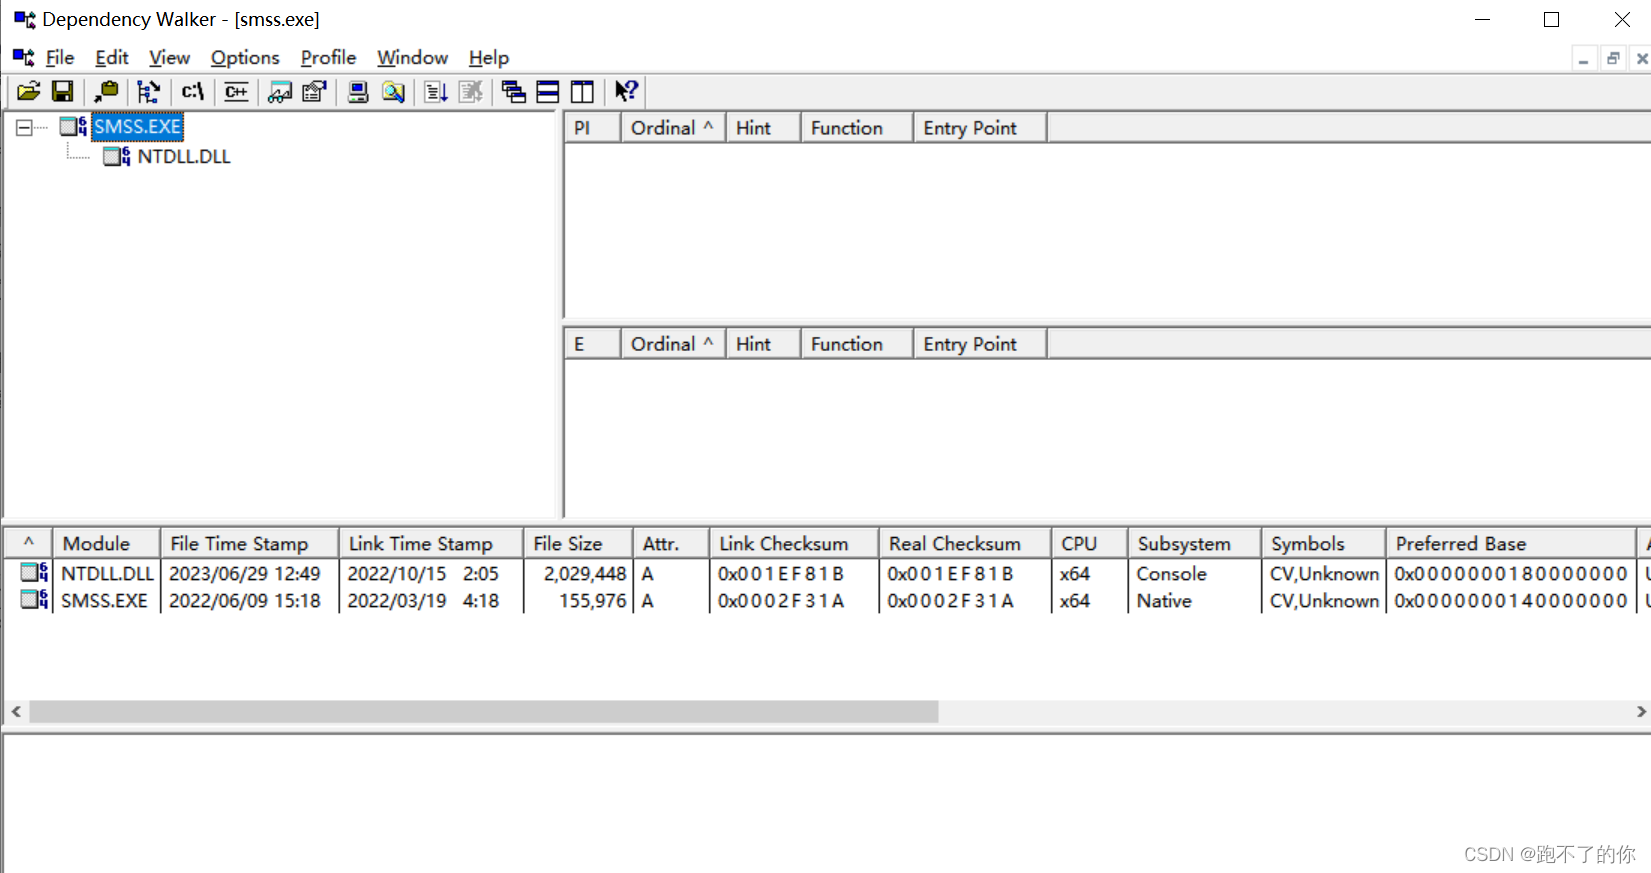
Task: Sort imports by Ordinal column header
Action: pyautogui.click(x=672, y=128)
